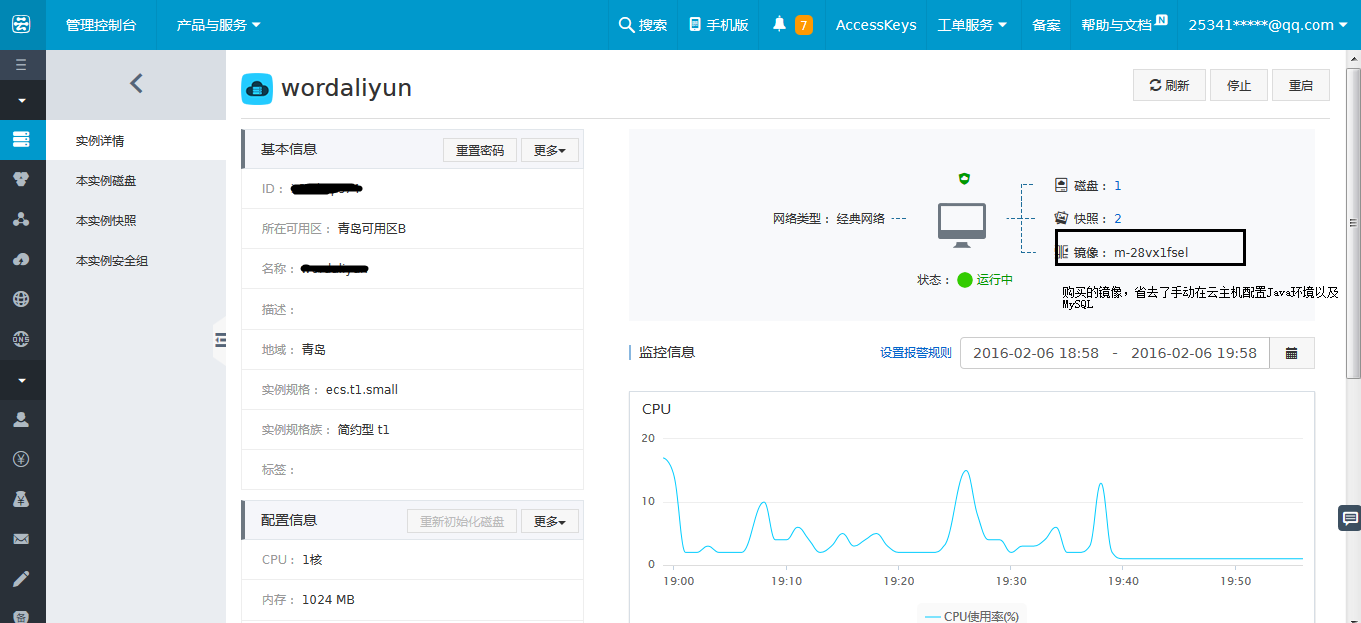This screenshot has width=1361, height=623.
Task: Click the 重新初始化磁盘 button
Action: coord(462,521)
